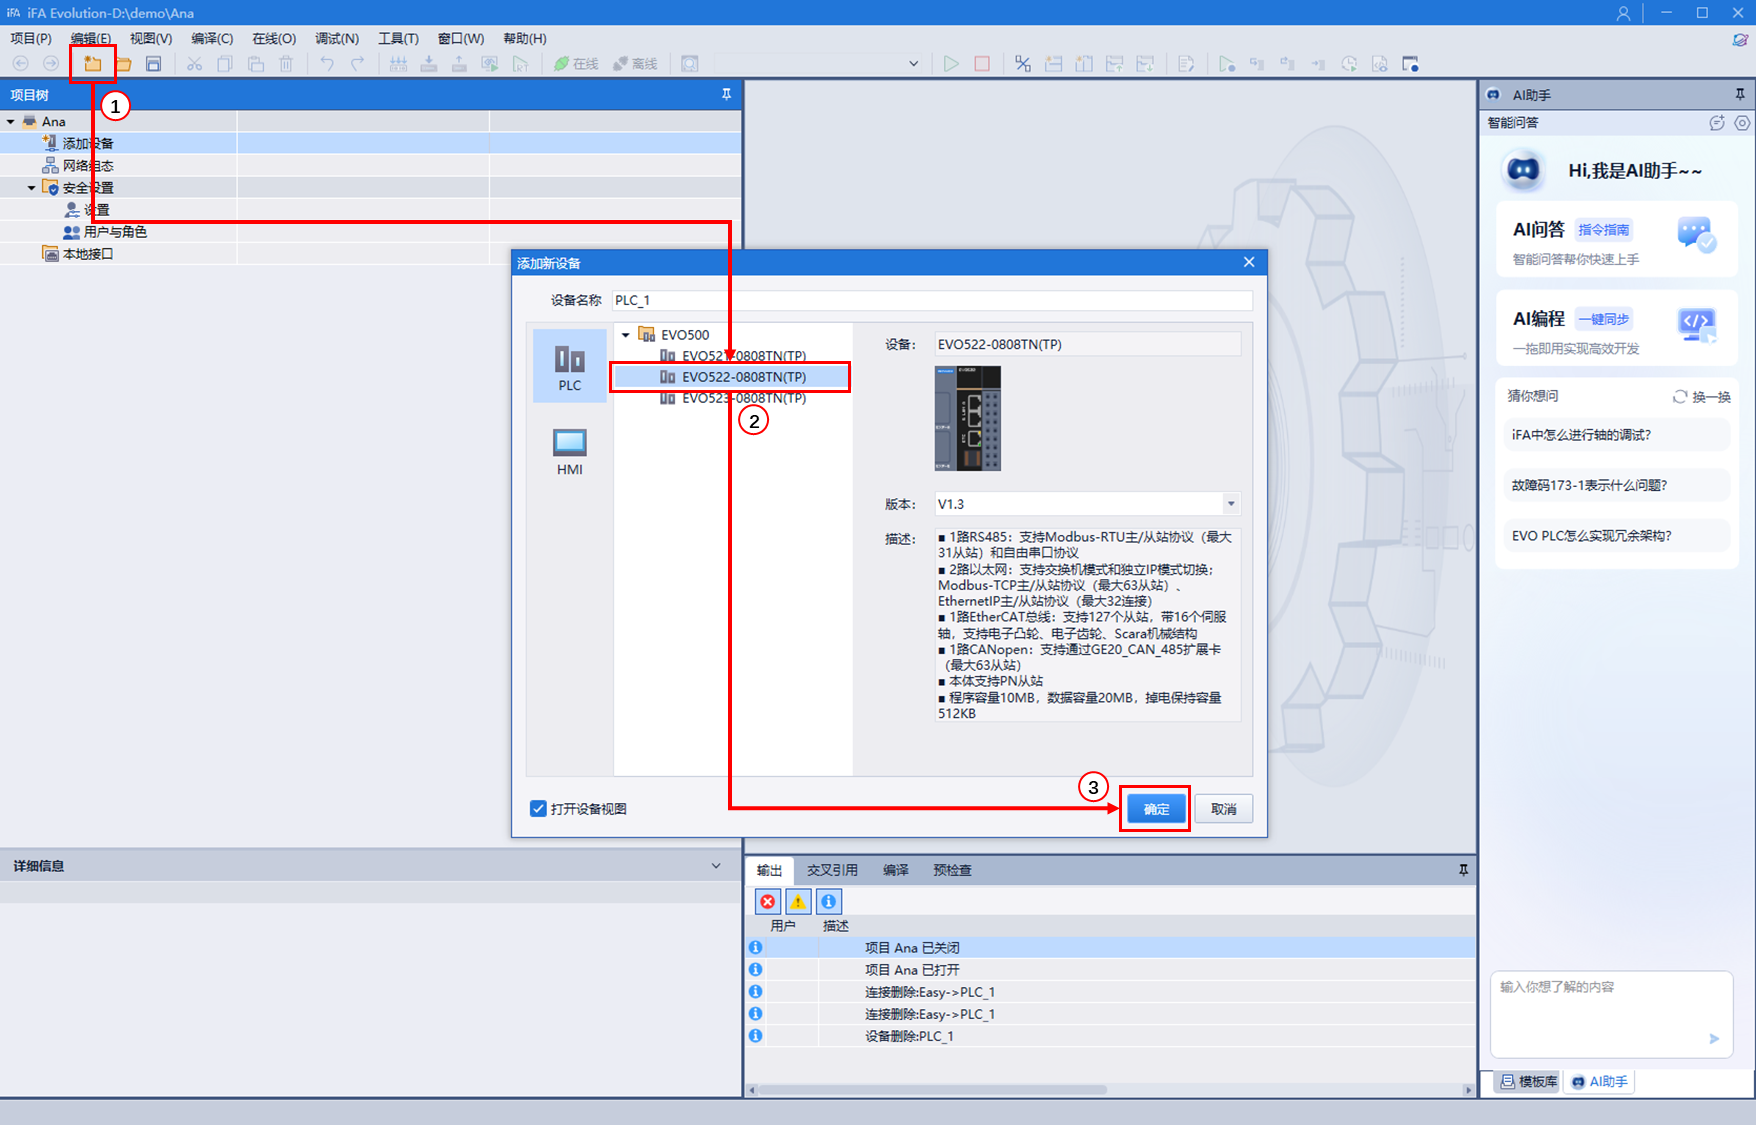The image size is (1756, 1125).
Task: Open the 工具(T) menu
Action: pos(398,38)
